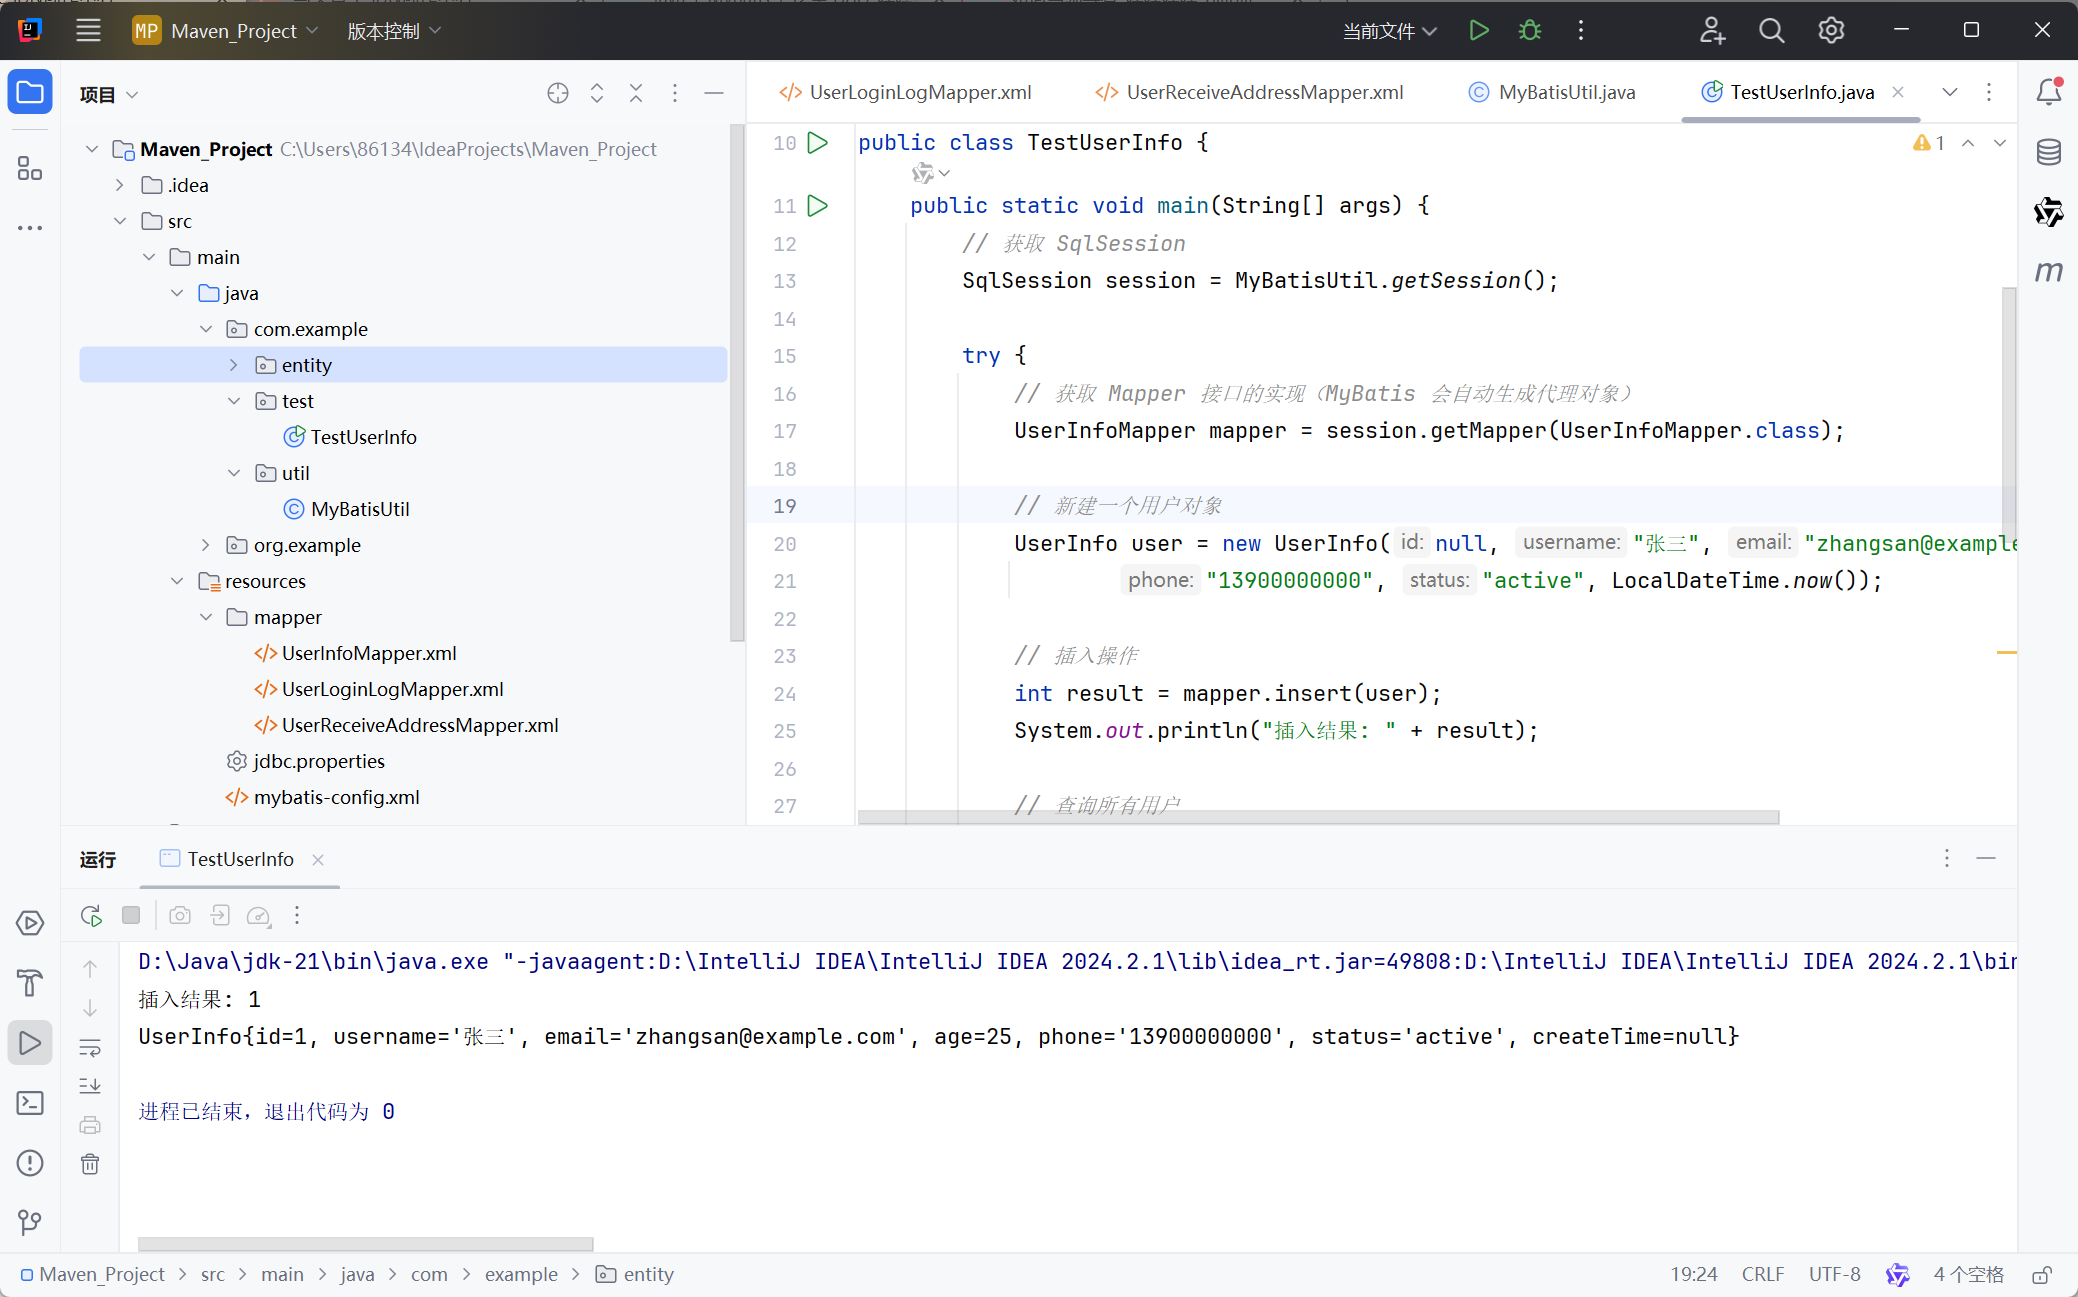Image resolution: width=2078 pixels, height=1297 pixels.
Task: Open the Terminal tool window icon
Action: [x=30, y=1103]
